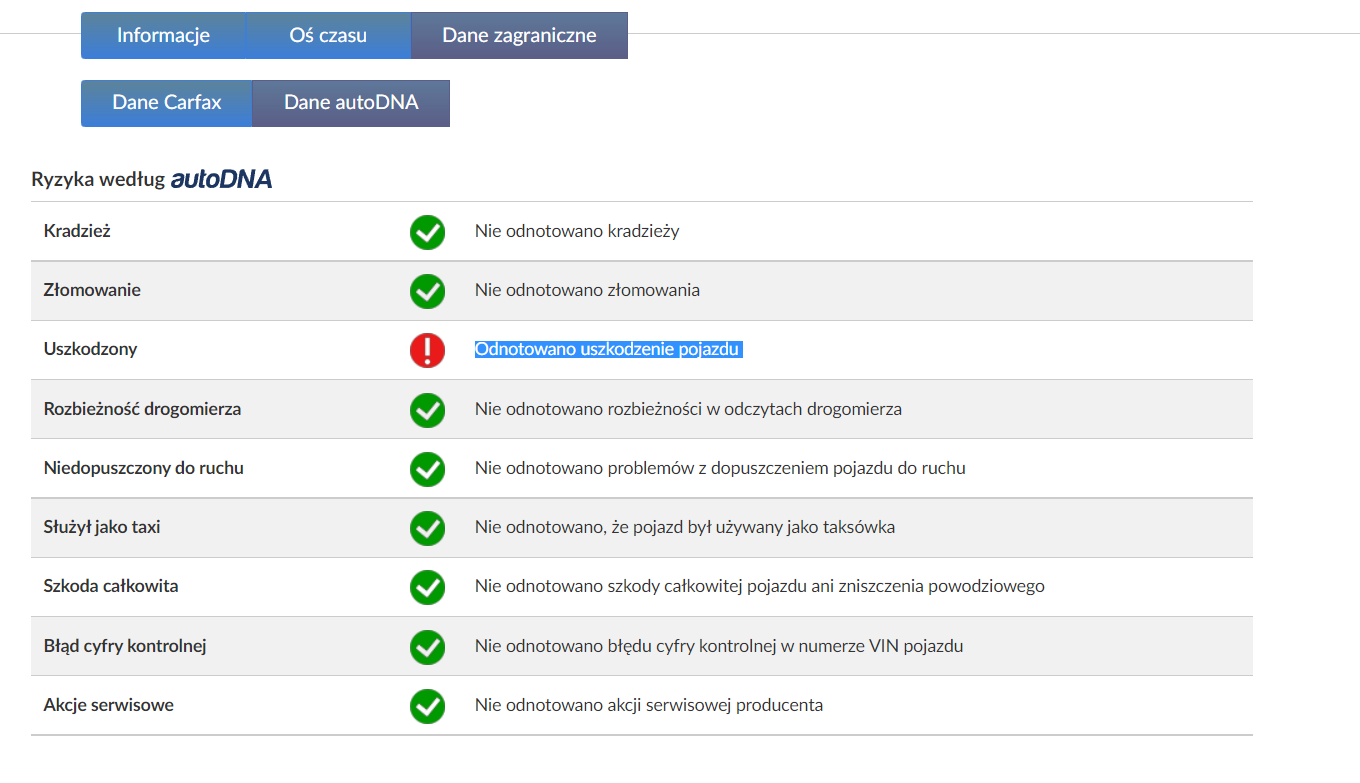
Task: Click text about cyfry kontrolnej w numerze VIN
Action: click(719, 645)
